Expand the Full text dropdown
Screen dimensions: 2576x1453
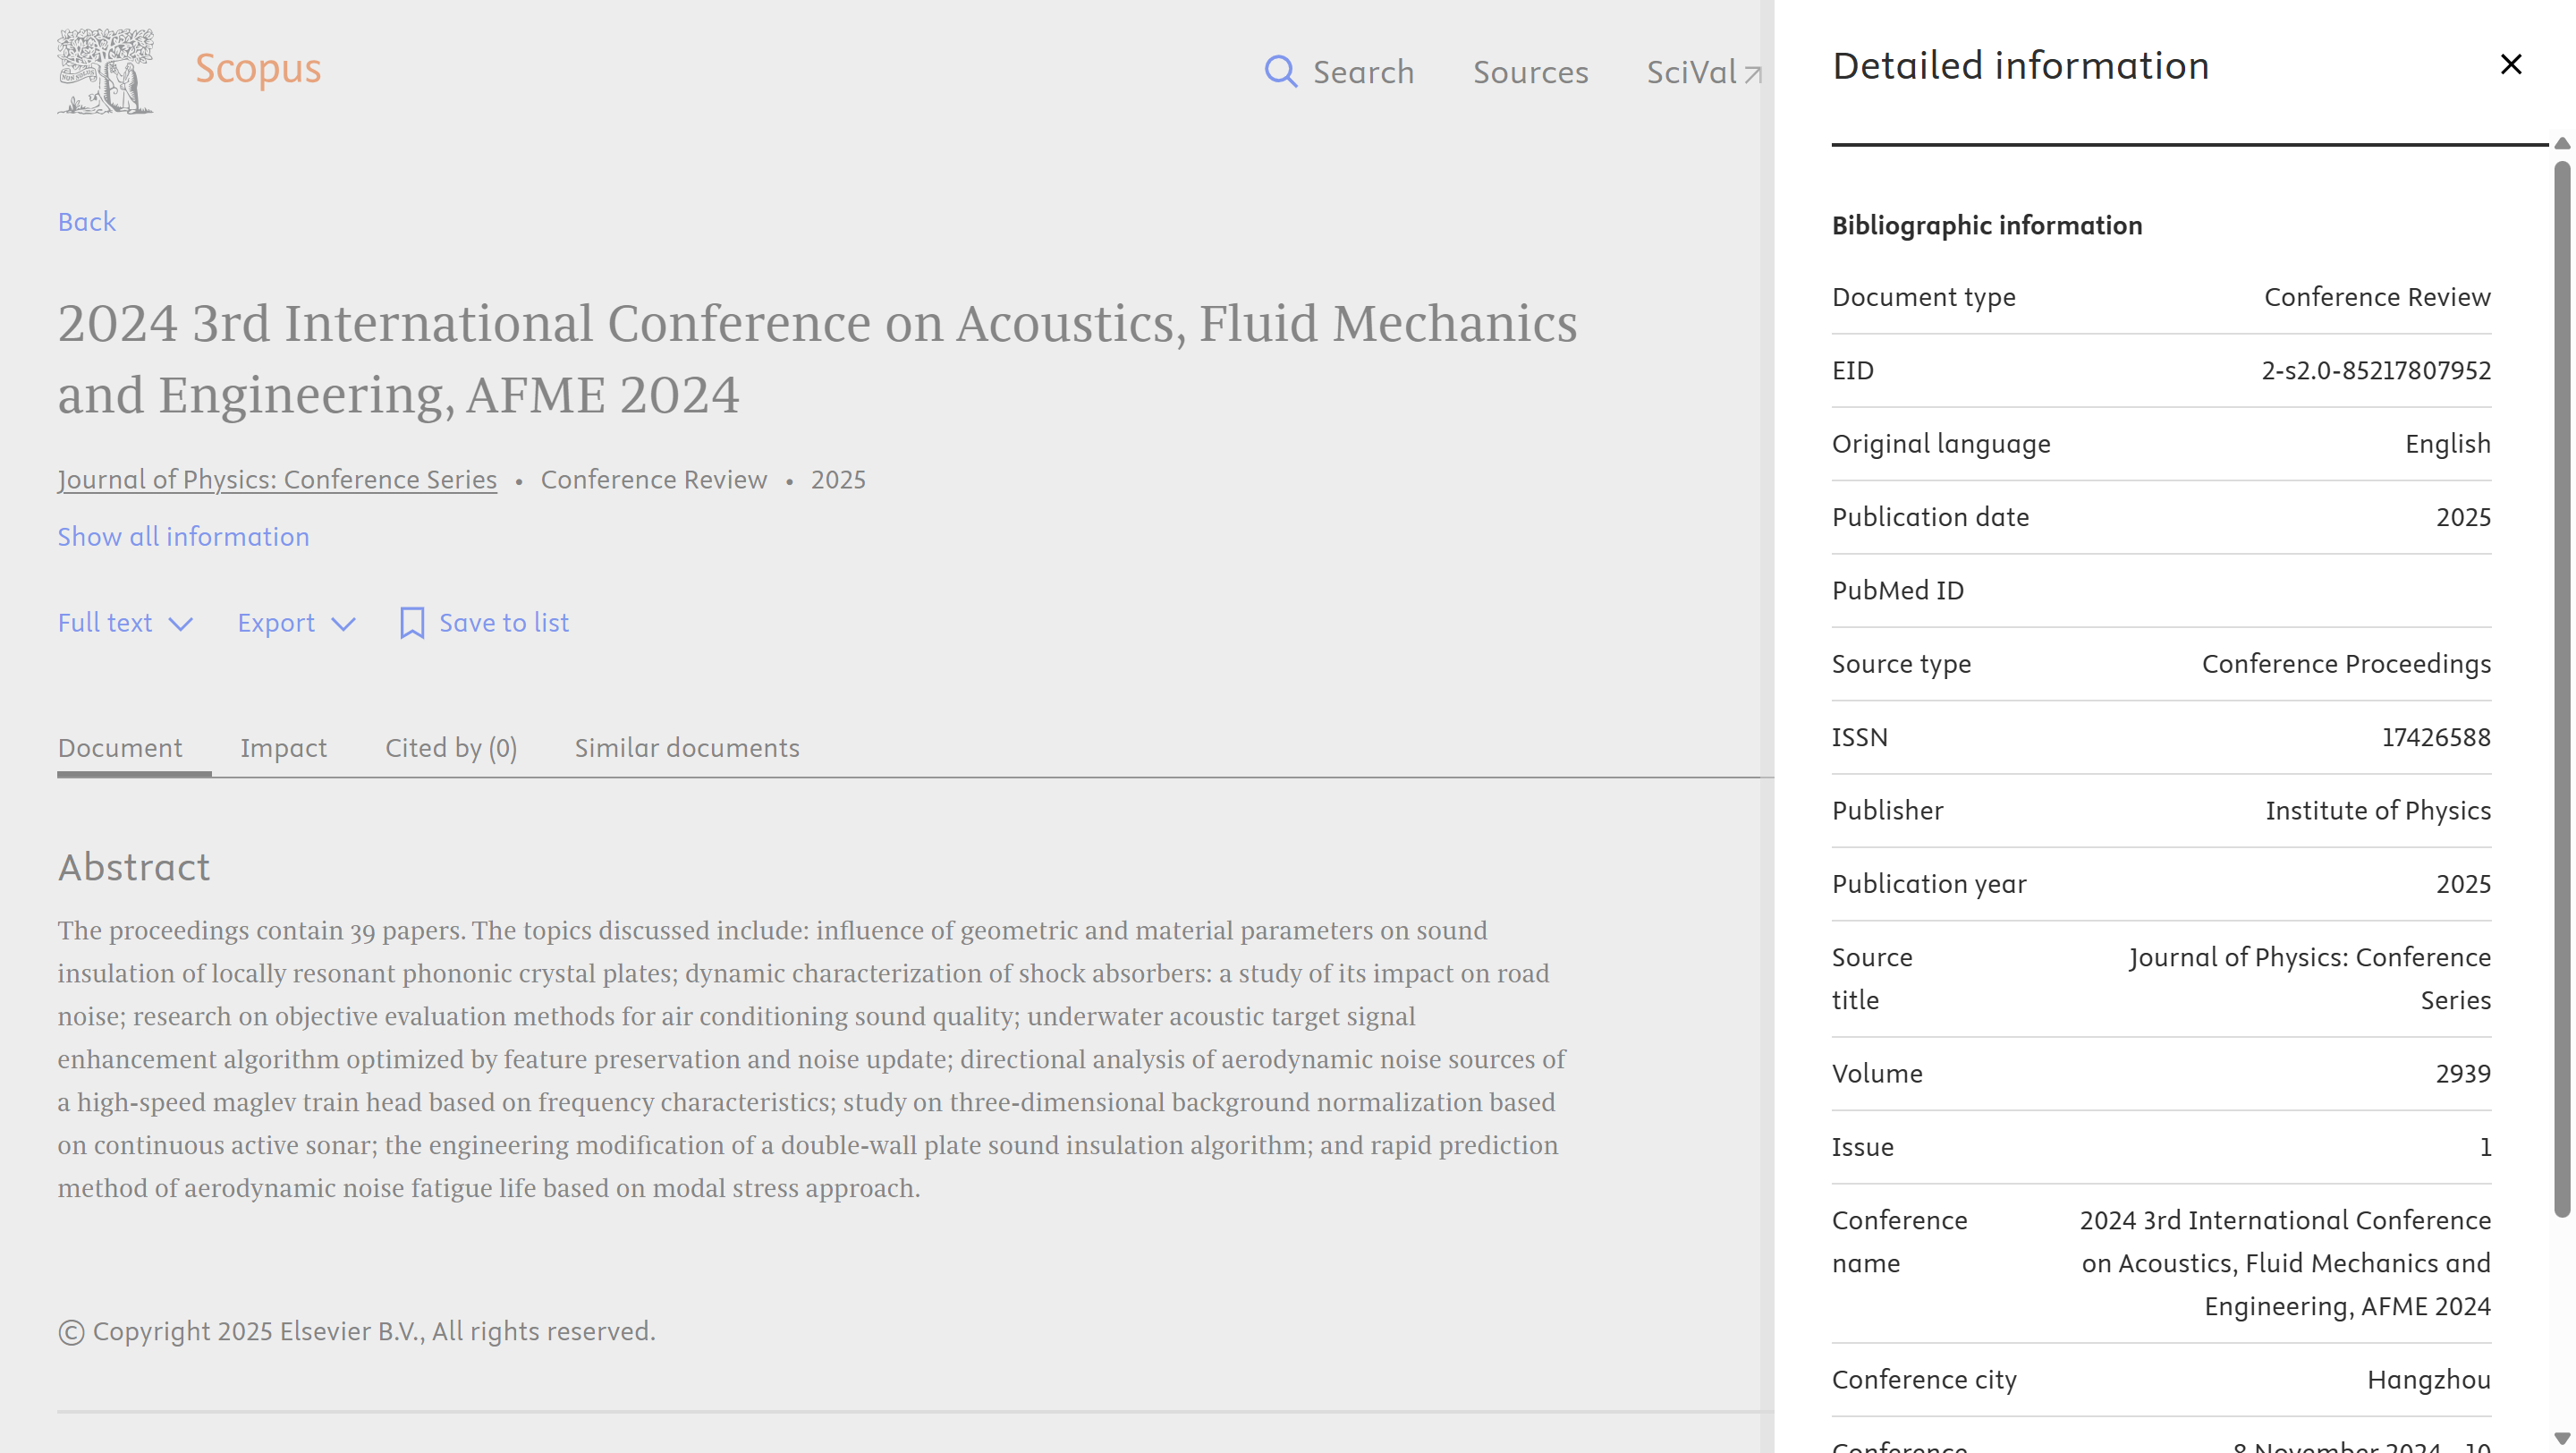tap(125, 623)
